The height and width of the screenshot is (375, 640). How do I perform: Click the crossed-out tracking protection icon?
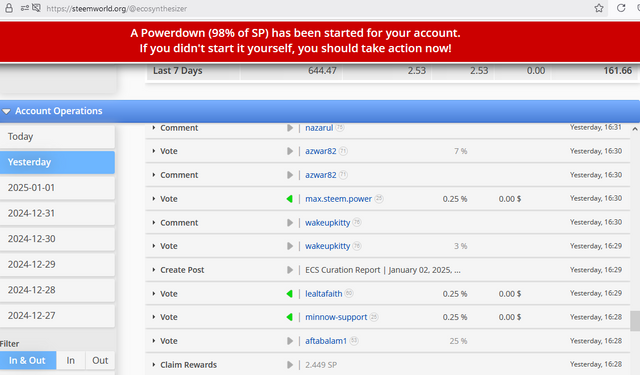pos(36,8)
